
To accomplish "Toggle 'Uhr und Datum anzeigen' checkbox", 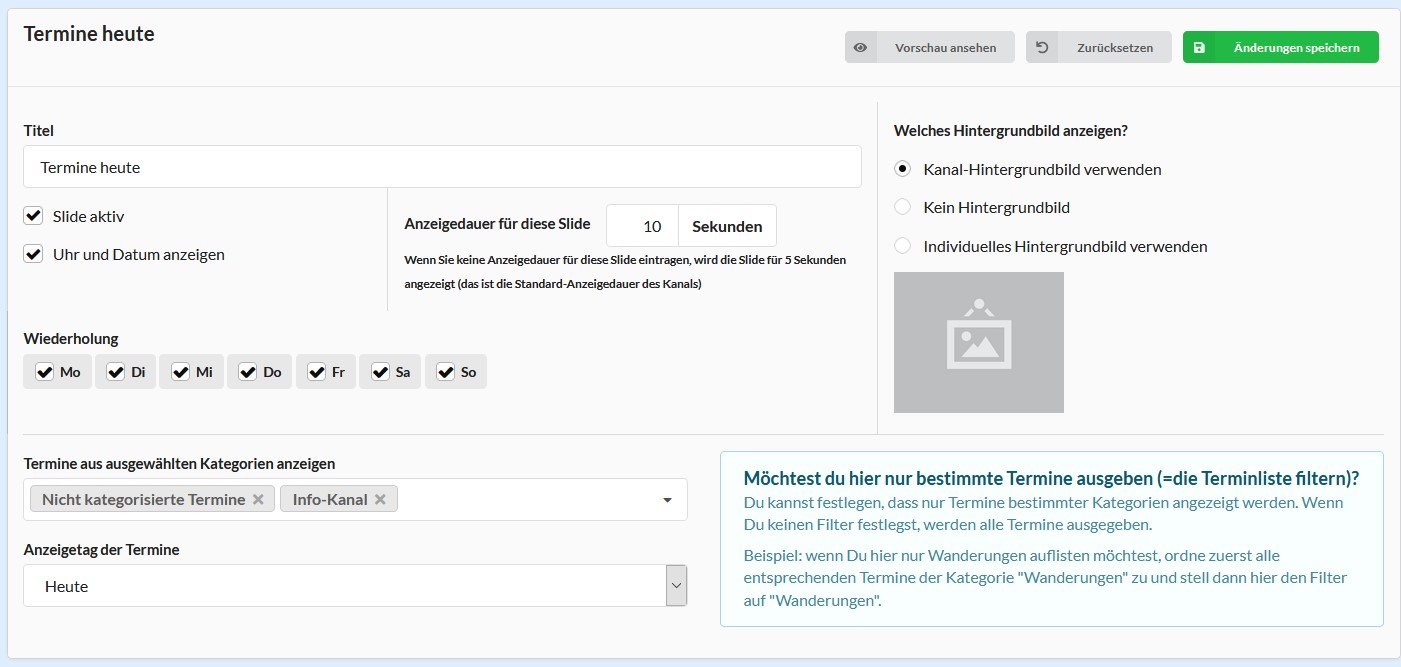I will pyautogui.click(x=34, y=254).
